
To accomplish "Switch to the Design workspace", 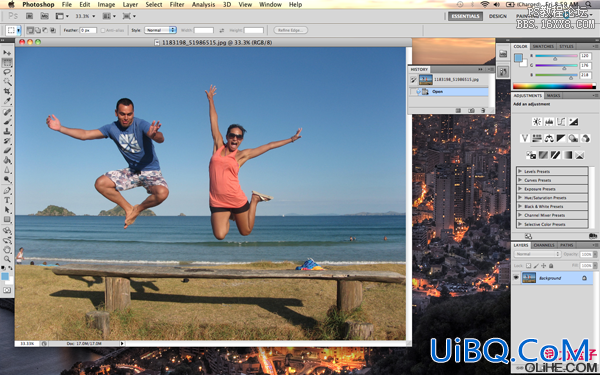I will (498, 16).
